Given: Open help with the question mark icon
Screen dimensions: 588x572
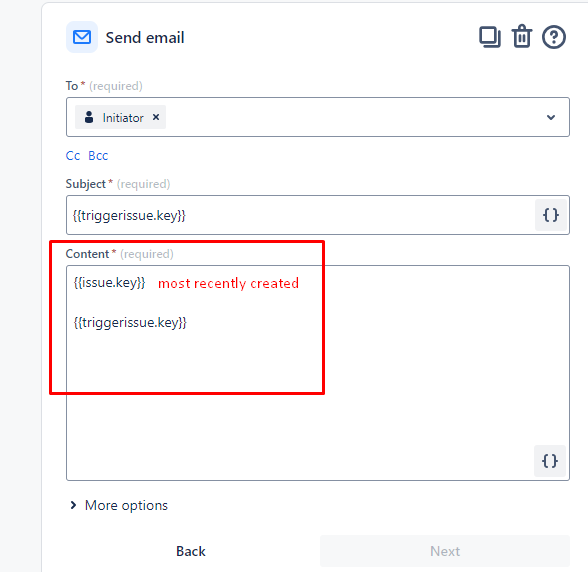Looking at the screenshot, I should pos(554,37).
